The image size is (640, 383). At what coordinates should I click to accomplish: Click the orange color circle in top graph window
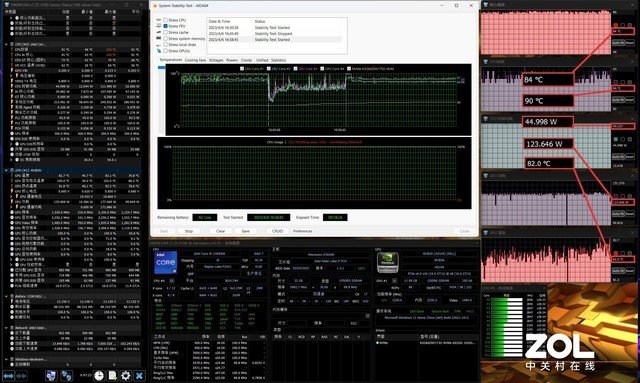tap(616, 25)
